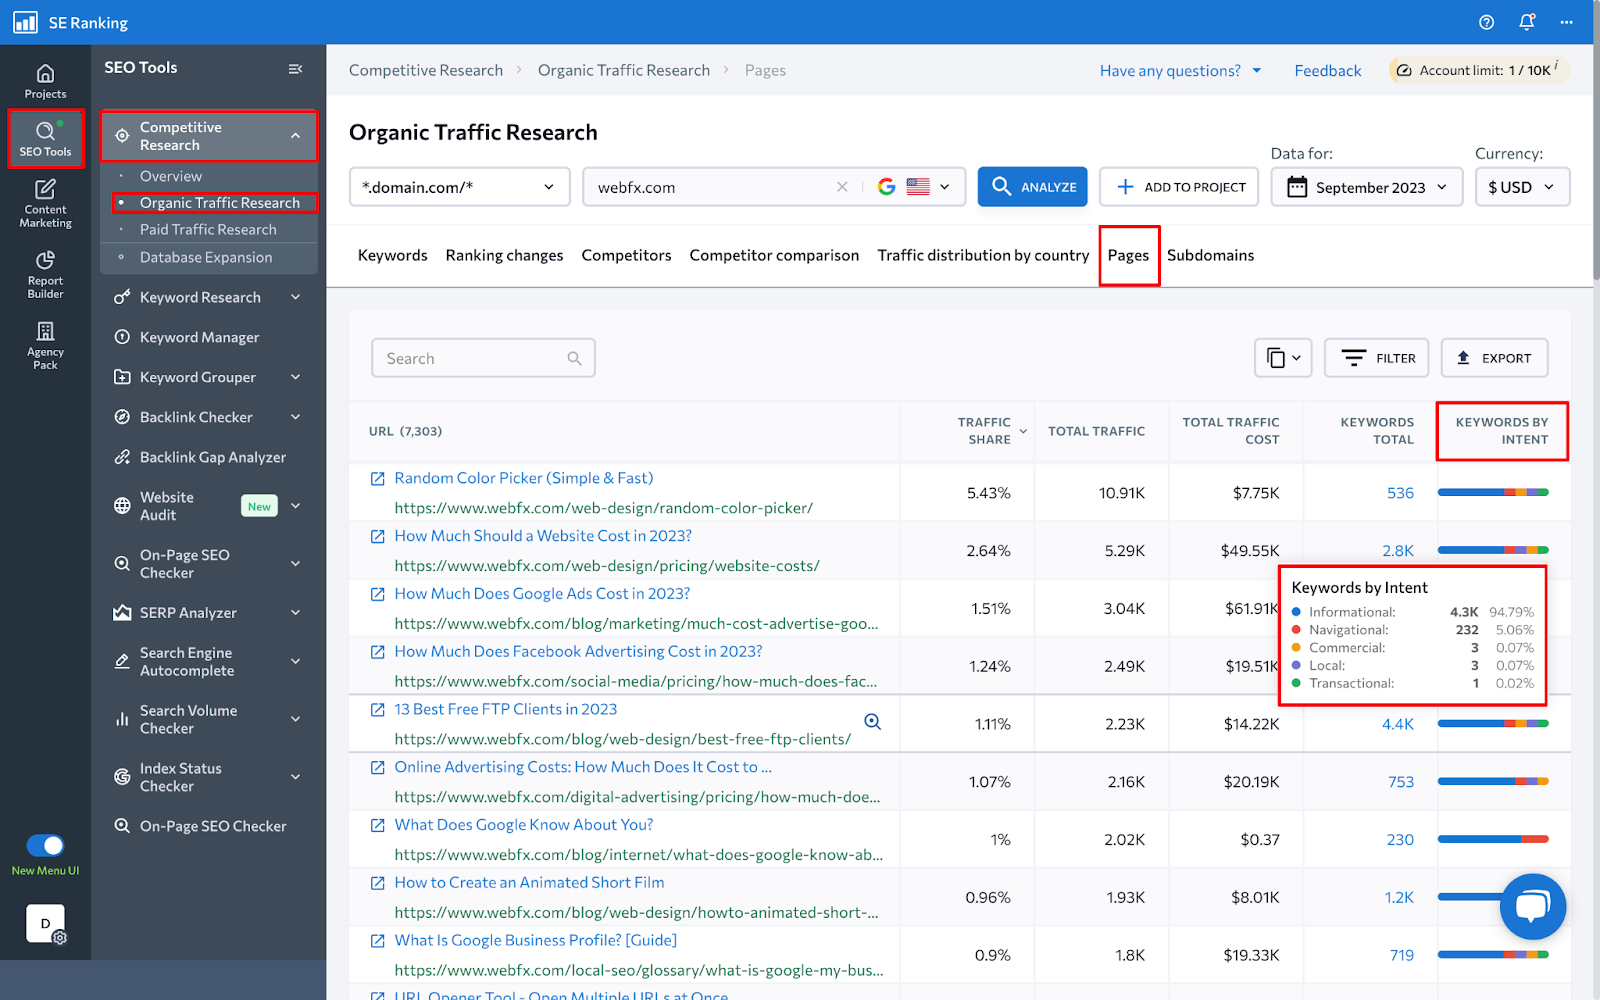Open SEO Tools in the left rail

tap(45, 139)
